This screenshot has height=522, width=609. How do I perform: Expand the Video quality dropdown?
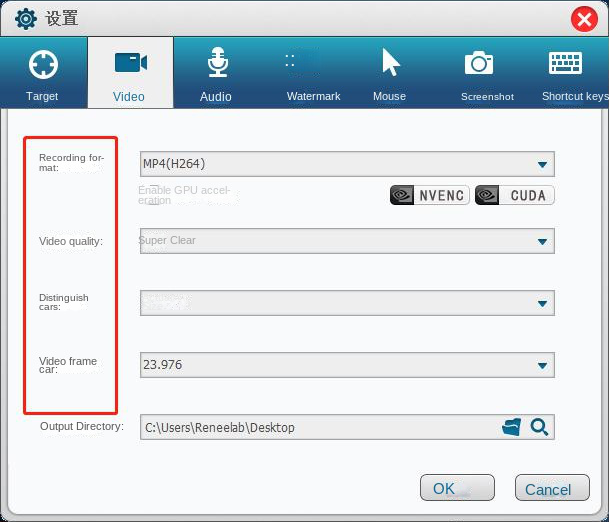[x=347, y=241]
